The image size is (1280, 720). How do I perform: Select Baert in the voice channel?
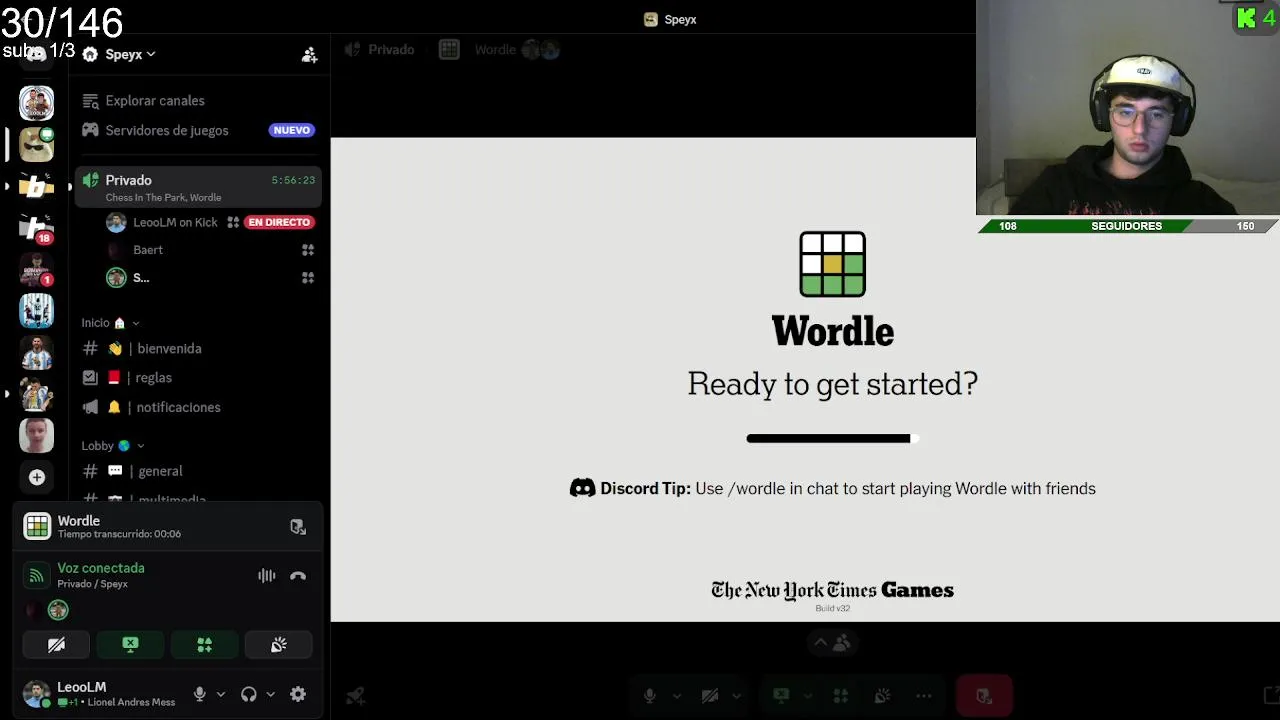[x=148, y=250]
